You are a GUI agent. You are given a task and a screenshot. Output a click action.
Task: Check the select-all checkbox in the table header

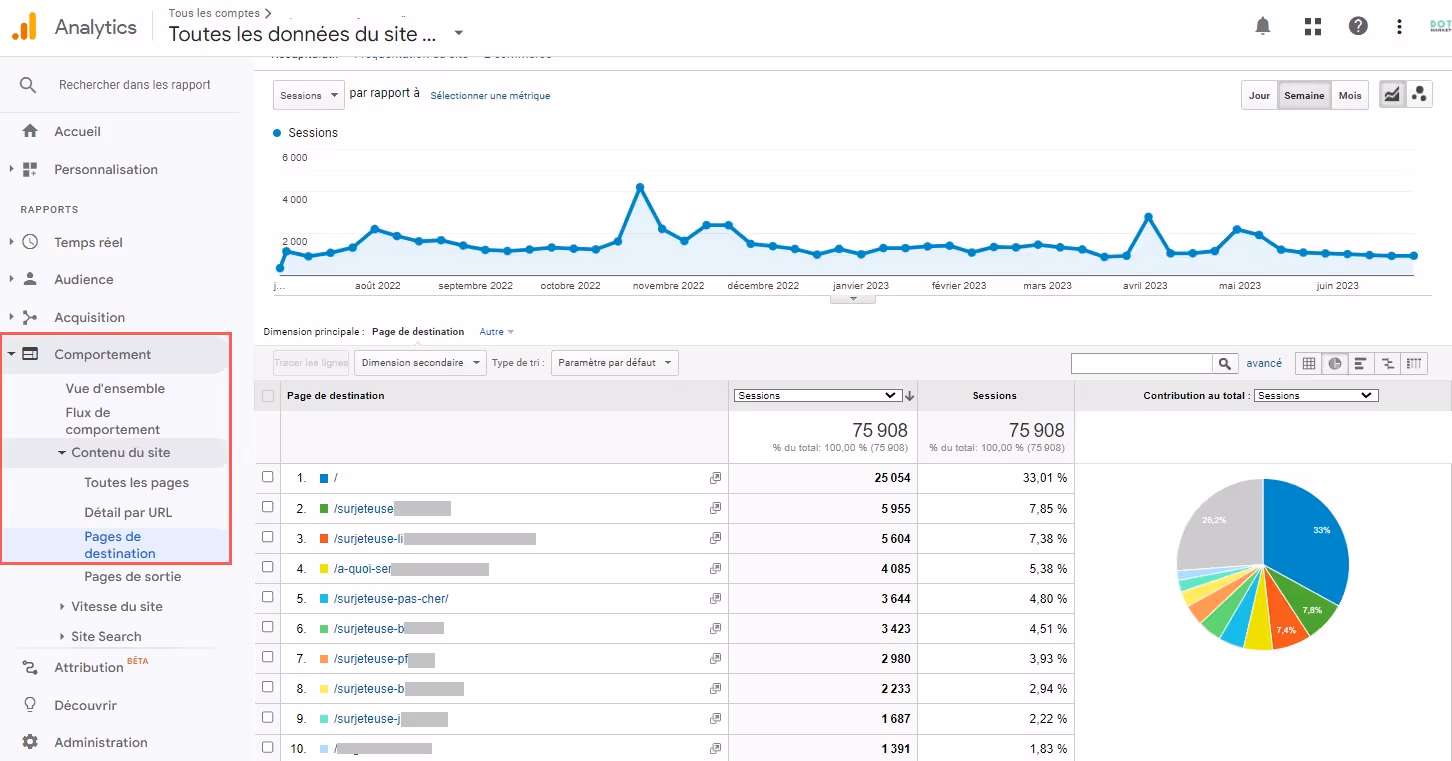tap(267, 395)
